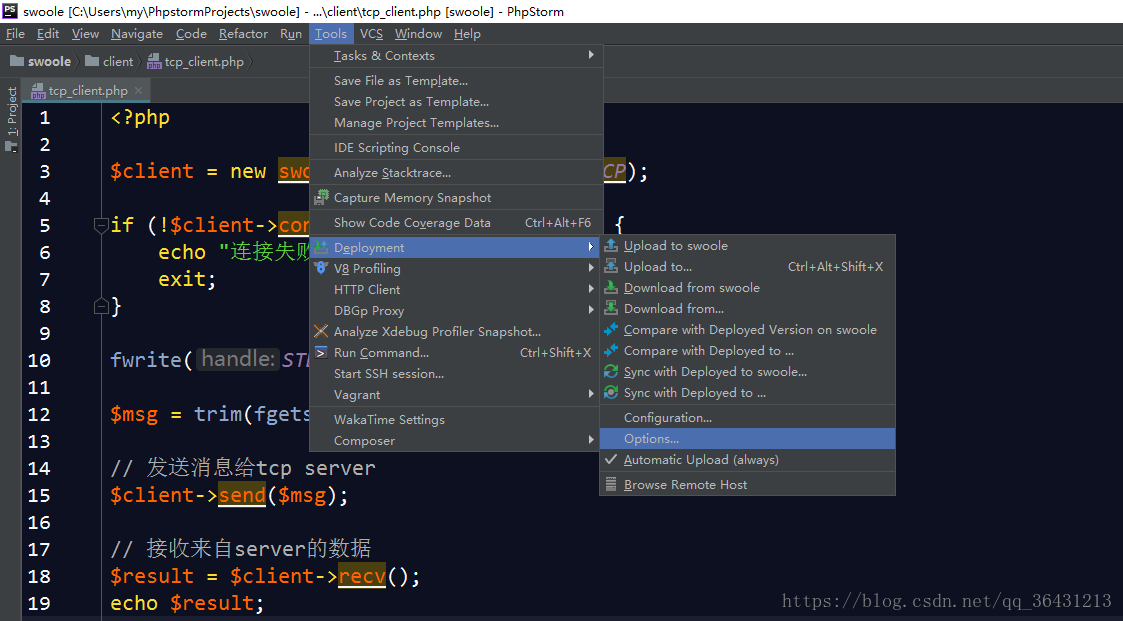
Task: Click the fold end marker at line 8
Action: tap(101, 307)
